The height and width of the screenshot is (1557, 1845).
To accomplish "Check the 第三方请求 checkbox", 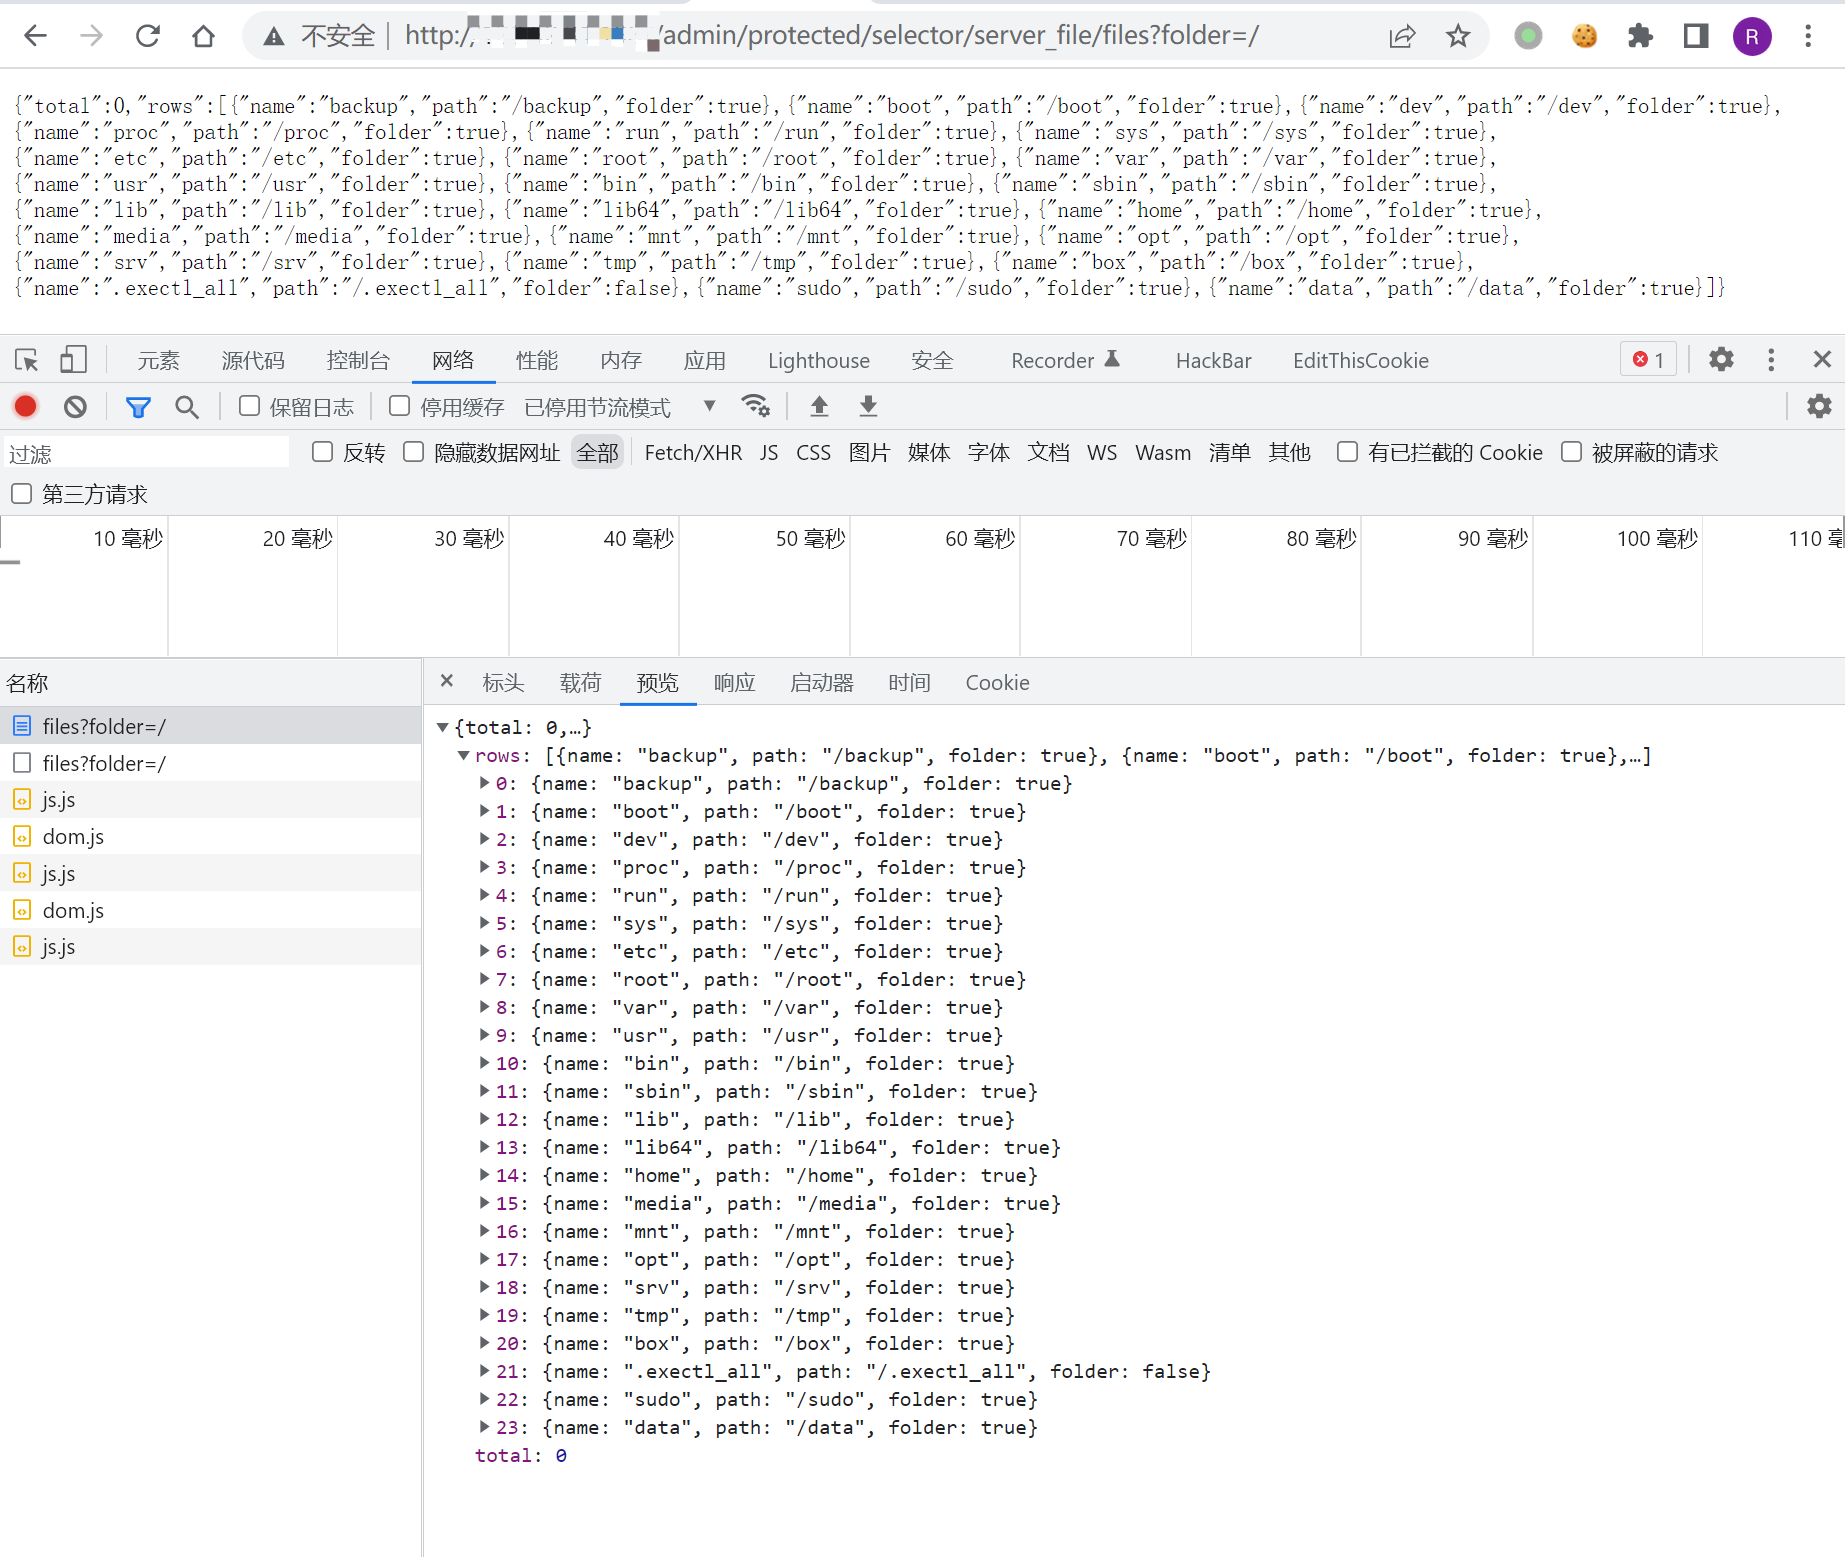I will click(22, 494).
